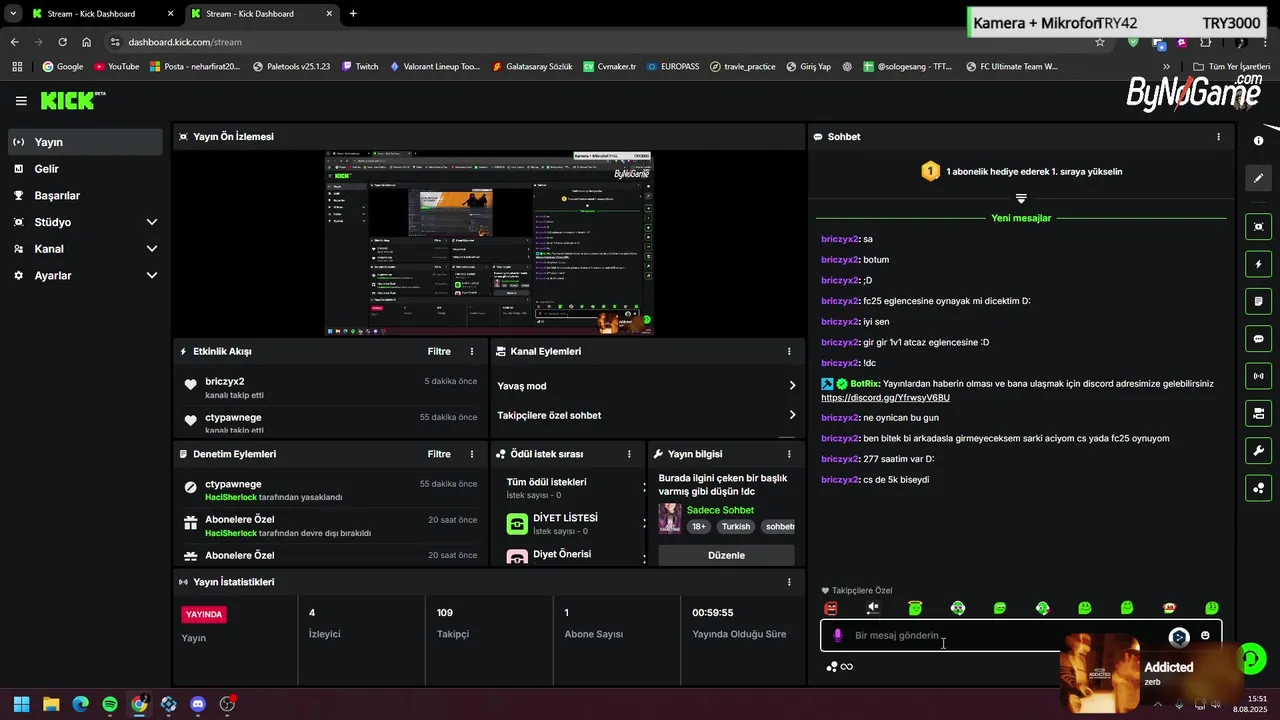Show more bookmarks with the double chevron
The width and height of the screenshot is (1280, 720).
pyautogui.click(x=1166, y=67)
